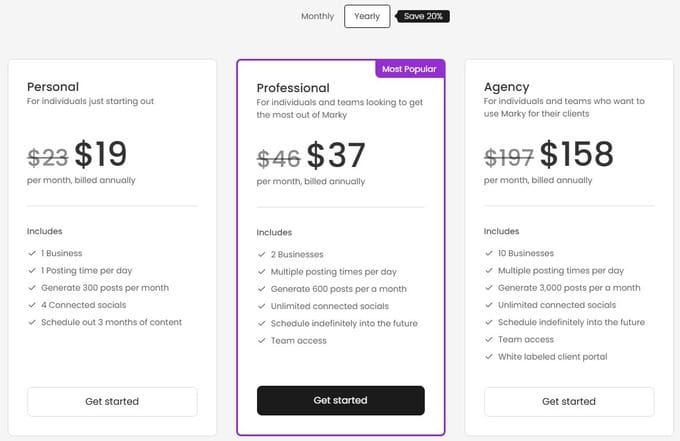Click Get started for Personal plan
Viewport: 680px width, 441px height.
tap(112, 401)
